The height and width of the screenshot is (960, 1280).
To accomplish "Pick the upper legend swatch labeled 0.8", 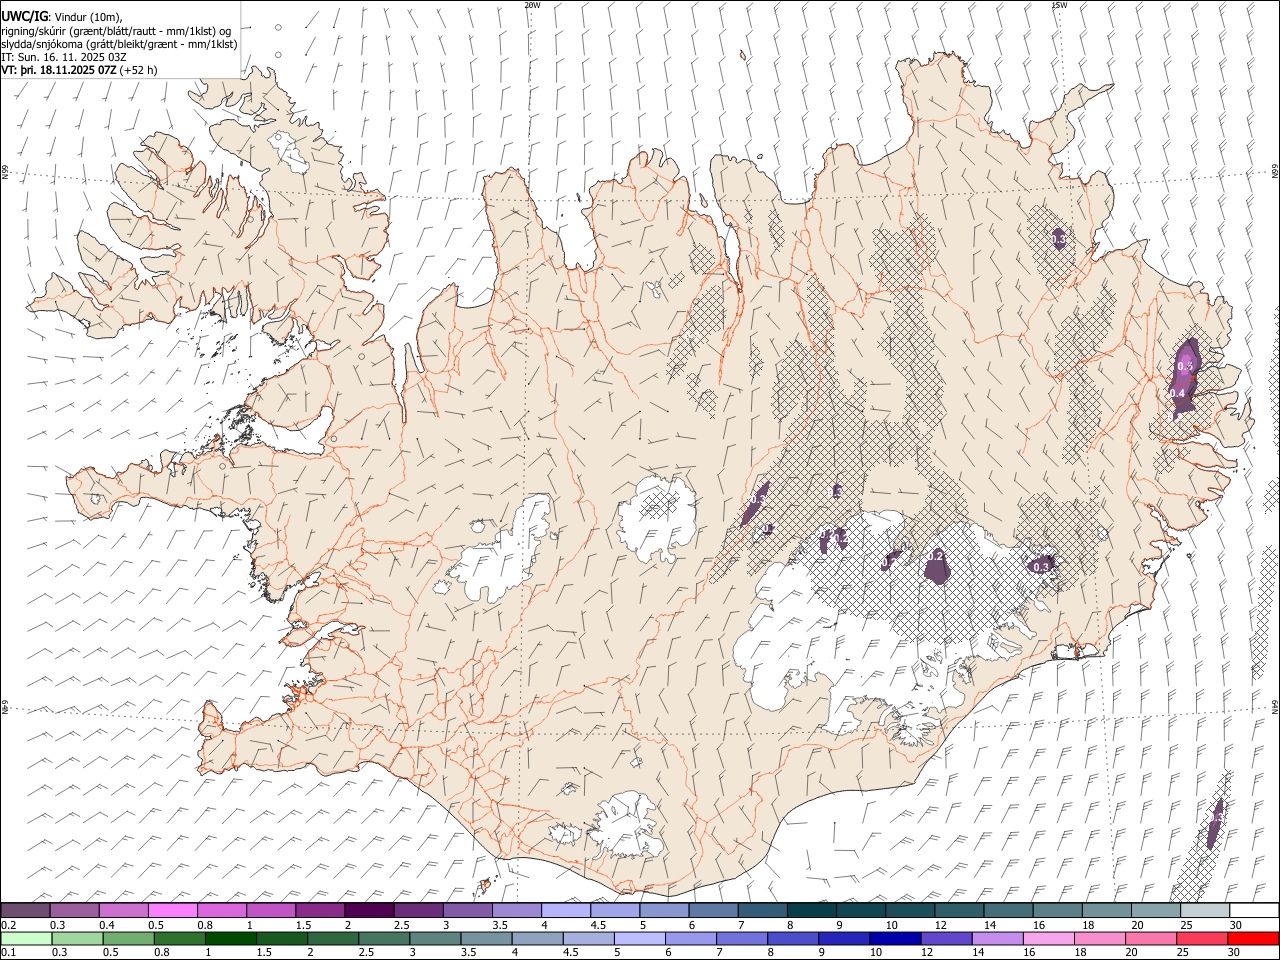I will (x=222, y=911).
